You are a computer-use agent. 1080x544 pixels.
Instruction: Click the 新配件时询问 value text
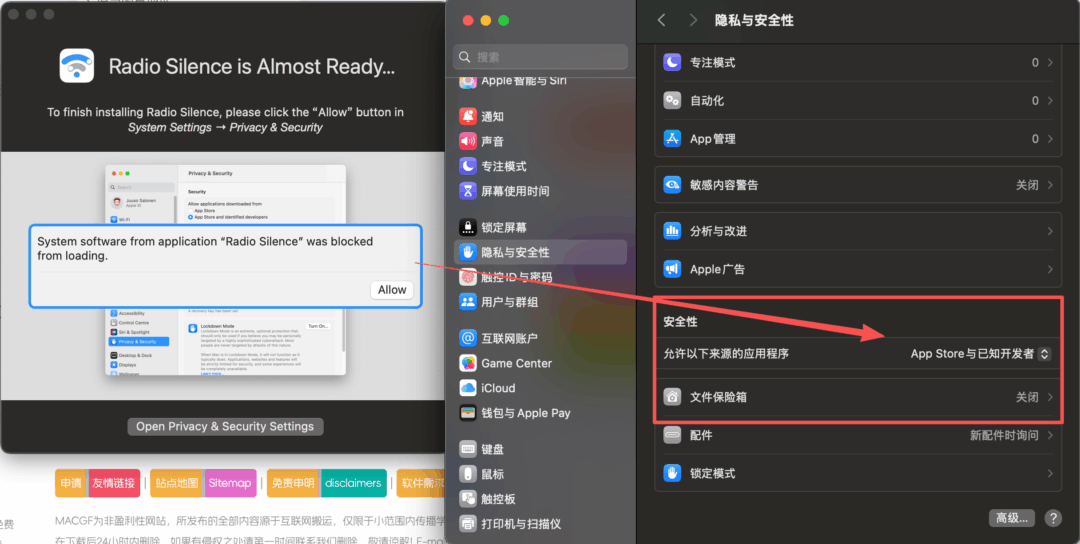pos(1004,435)
